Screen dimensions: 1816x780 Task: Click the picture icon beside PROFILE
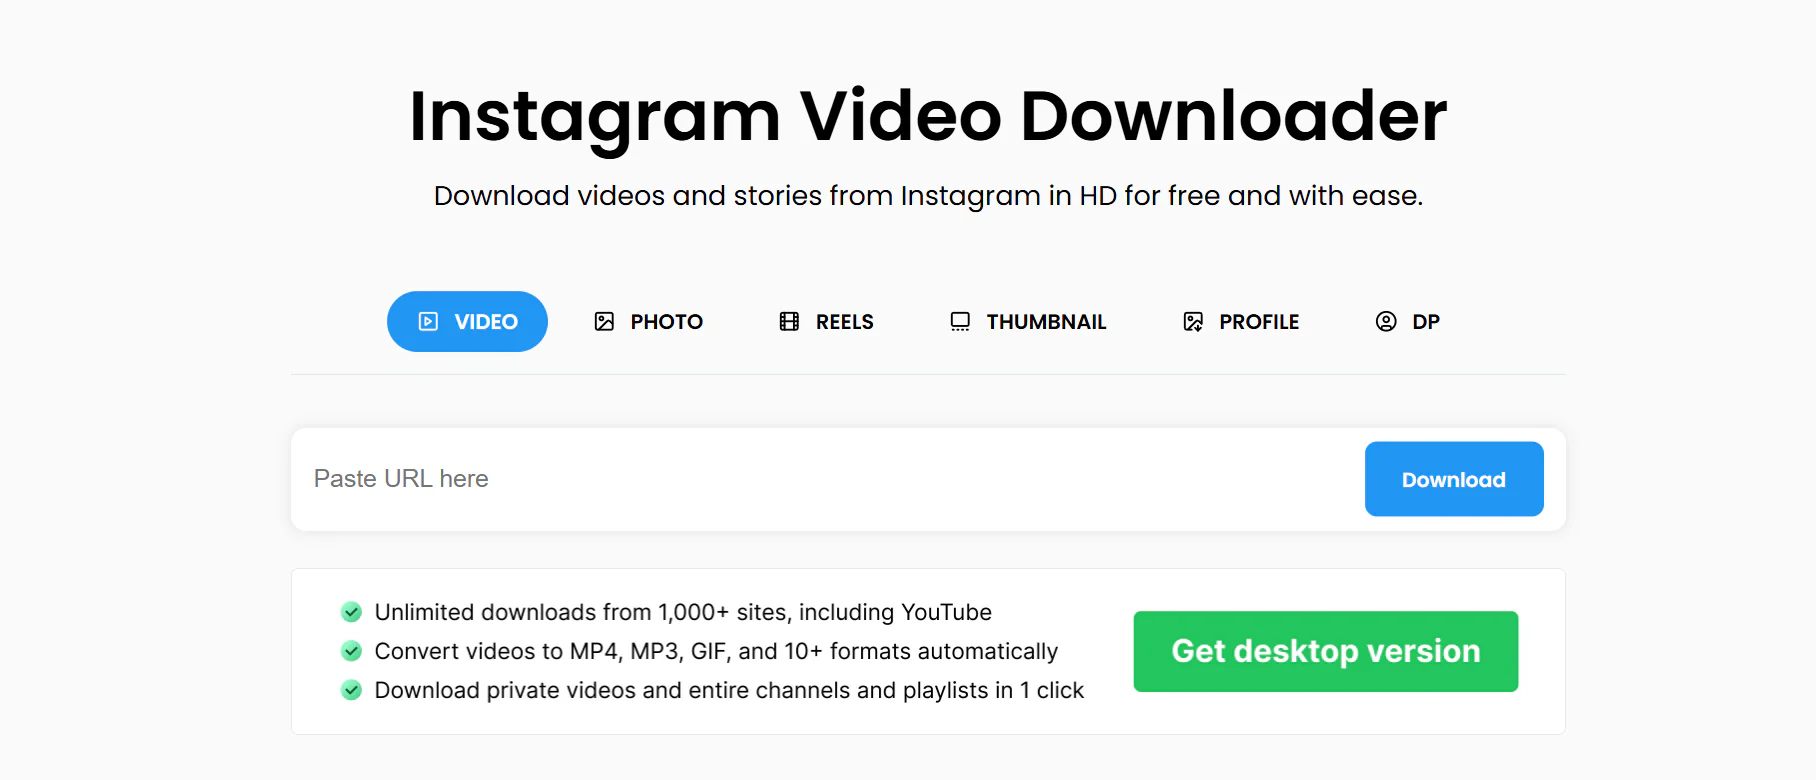1193,321
